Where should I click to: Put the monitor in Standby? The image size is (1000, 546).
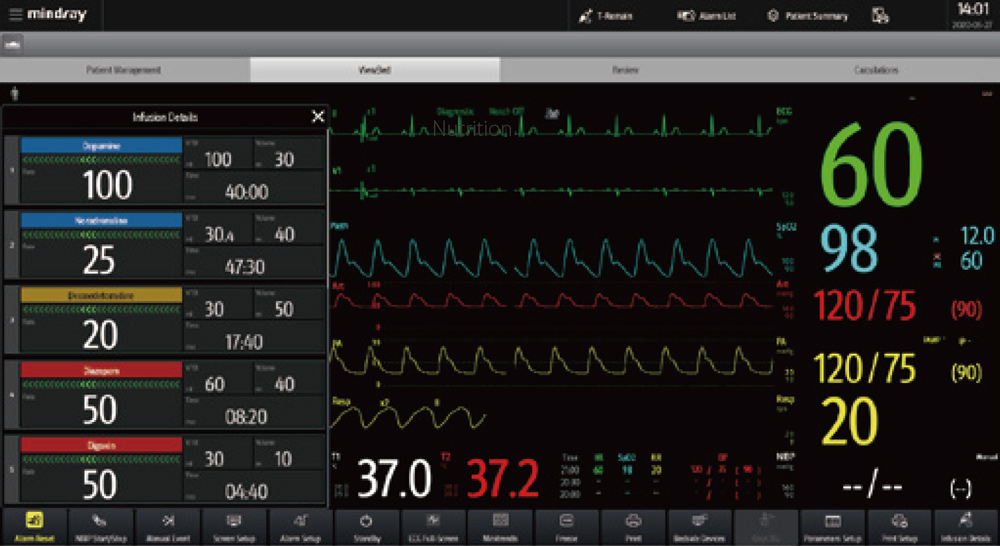(366, 525)
